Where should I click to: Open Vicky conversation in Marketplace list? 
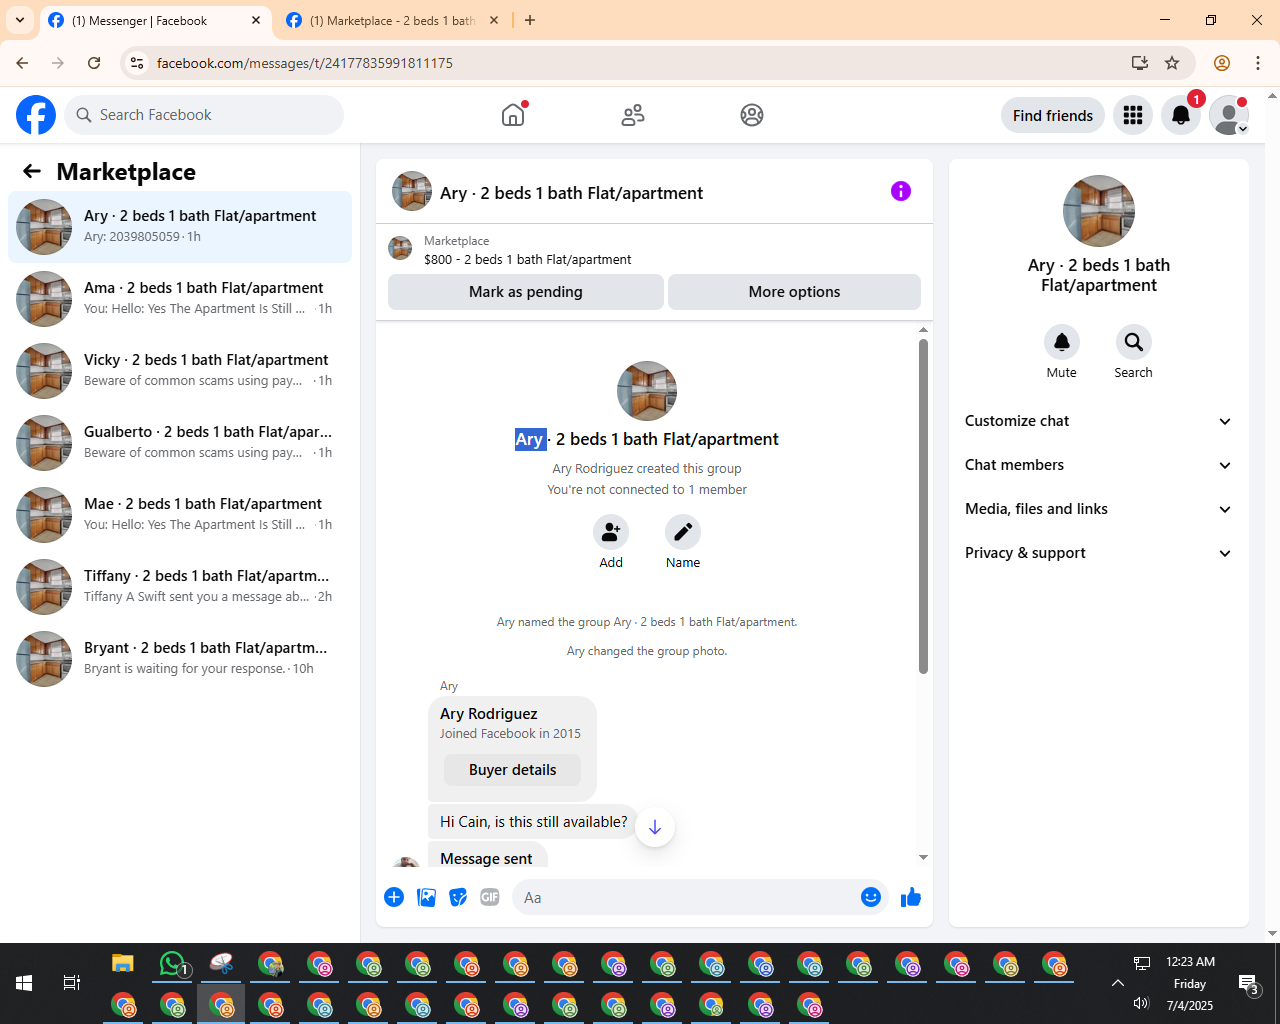pos(180,371)
